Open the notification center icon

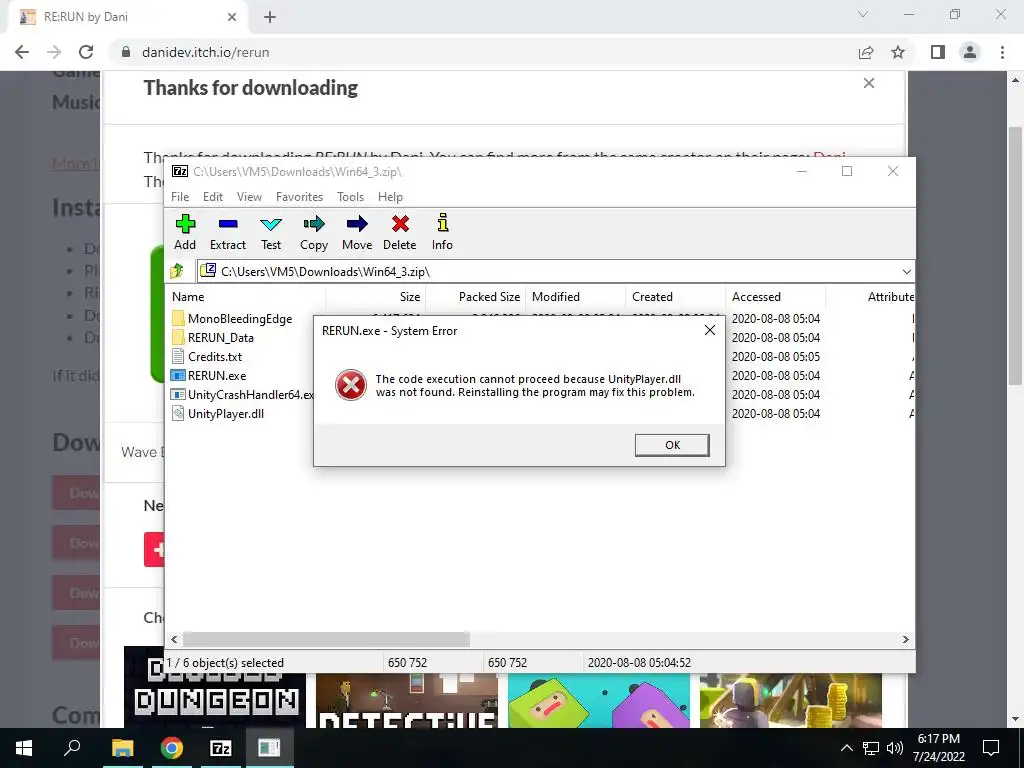991,748
